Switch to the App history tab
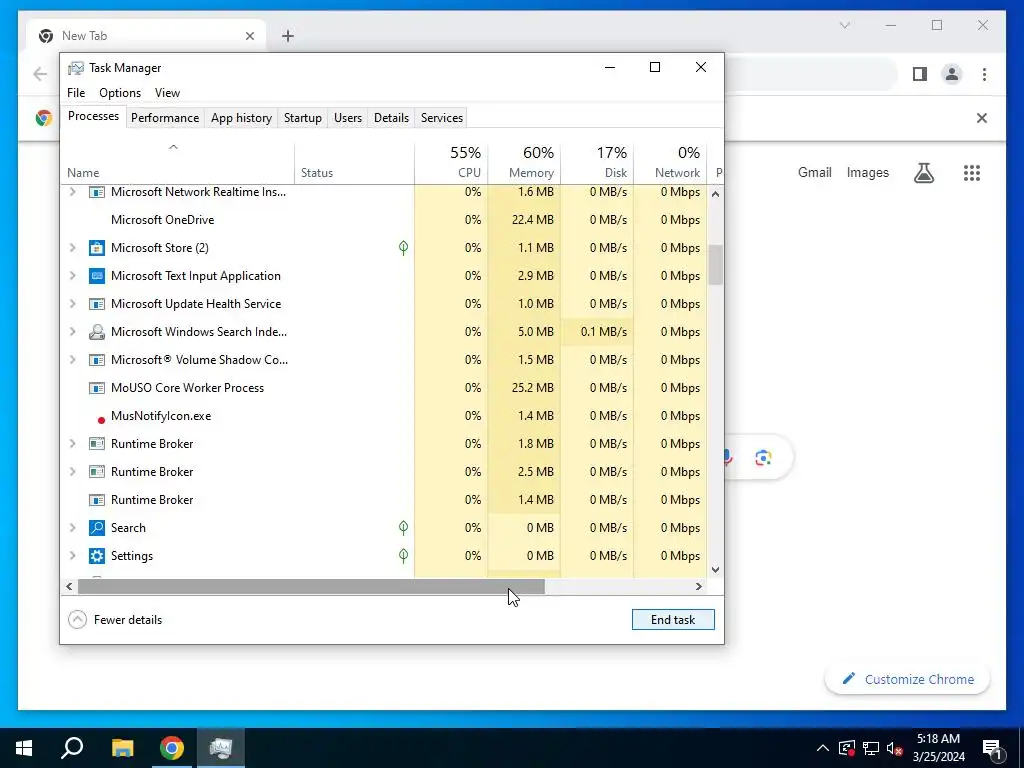The image size is (1024, 768). (x=241, y=118)
